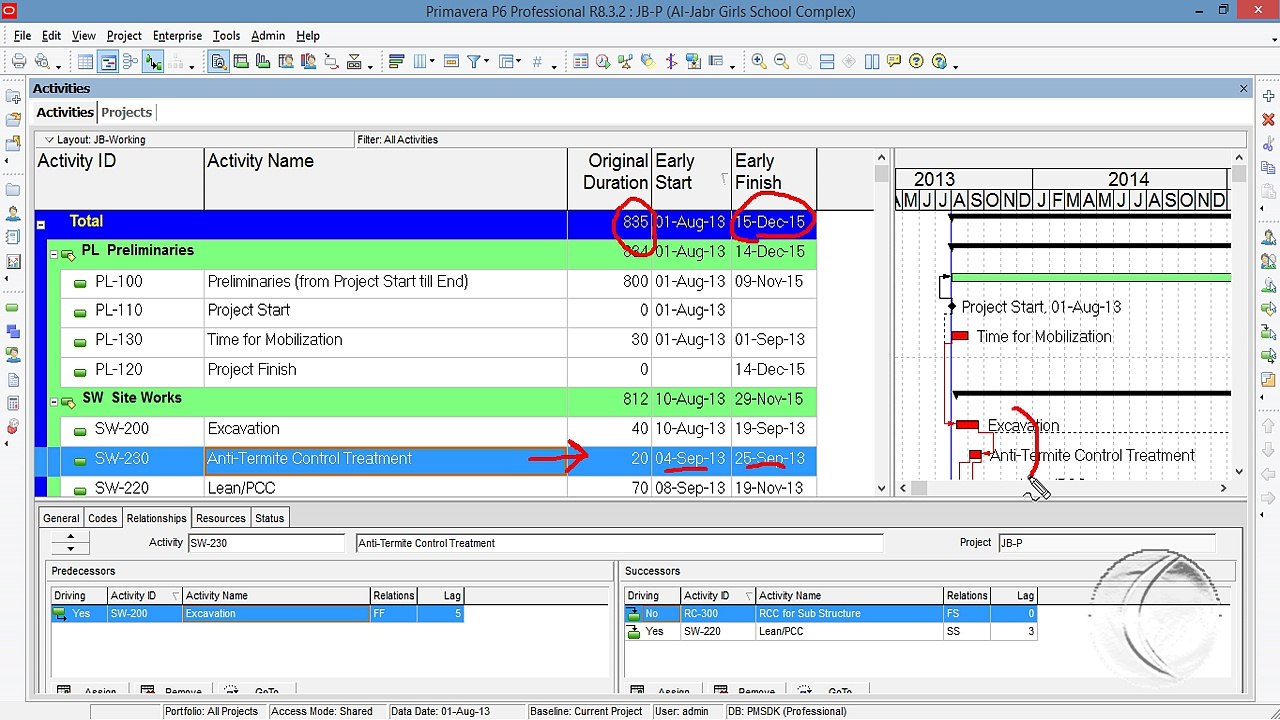
Task: Click the Zoom In magnifier
Action: point(759,62)
